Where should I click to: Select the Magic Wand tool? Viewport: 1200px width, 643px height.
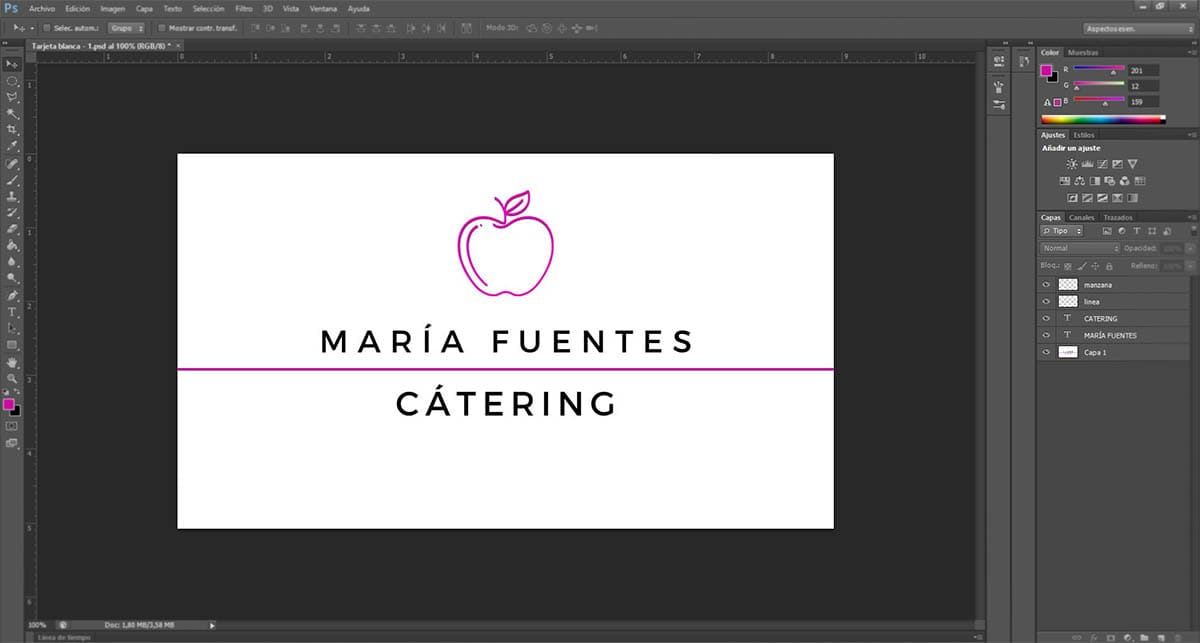(13, 113)
